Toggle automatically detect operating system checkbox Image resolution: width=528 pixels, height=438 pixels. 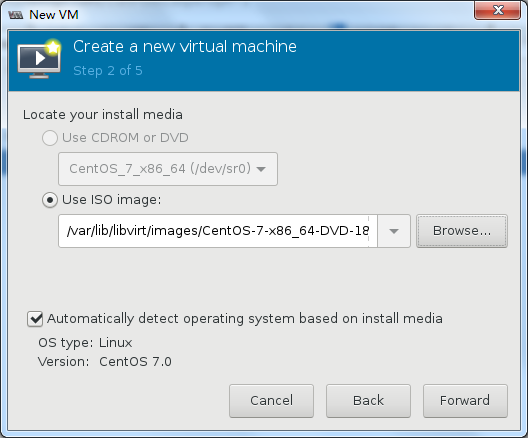click(x=35, y=319)
